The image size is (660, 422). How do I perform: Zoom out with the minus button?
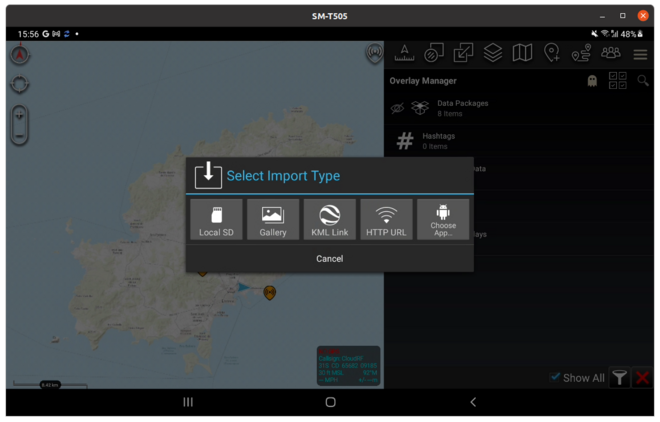[x=19, y=135]
